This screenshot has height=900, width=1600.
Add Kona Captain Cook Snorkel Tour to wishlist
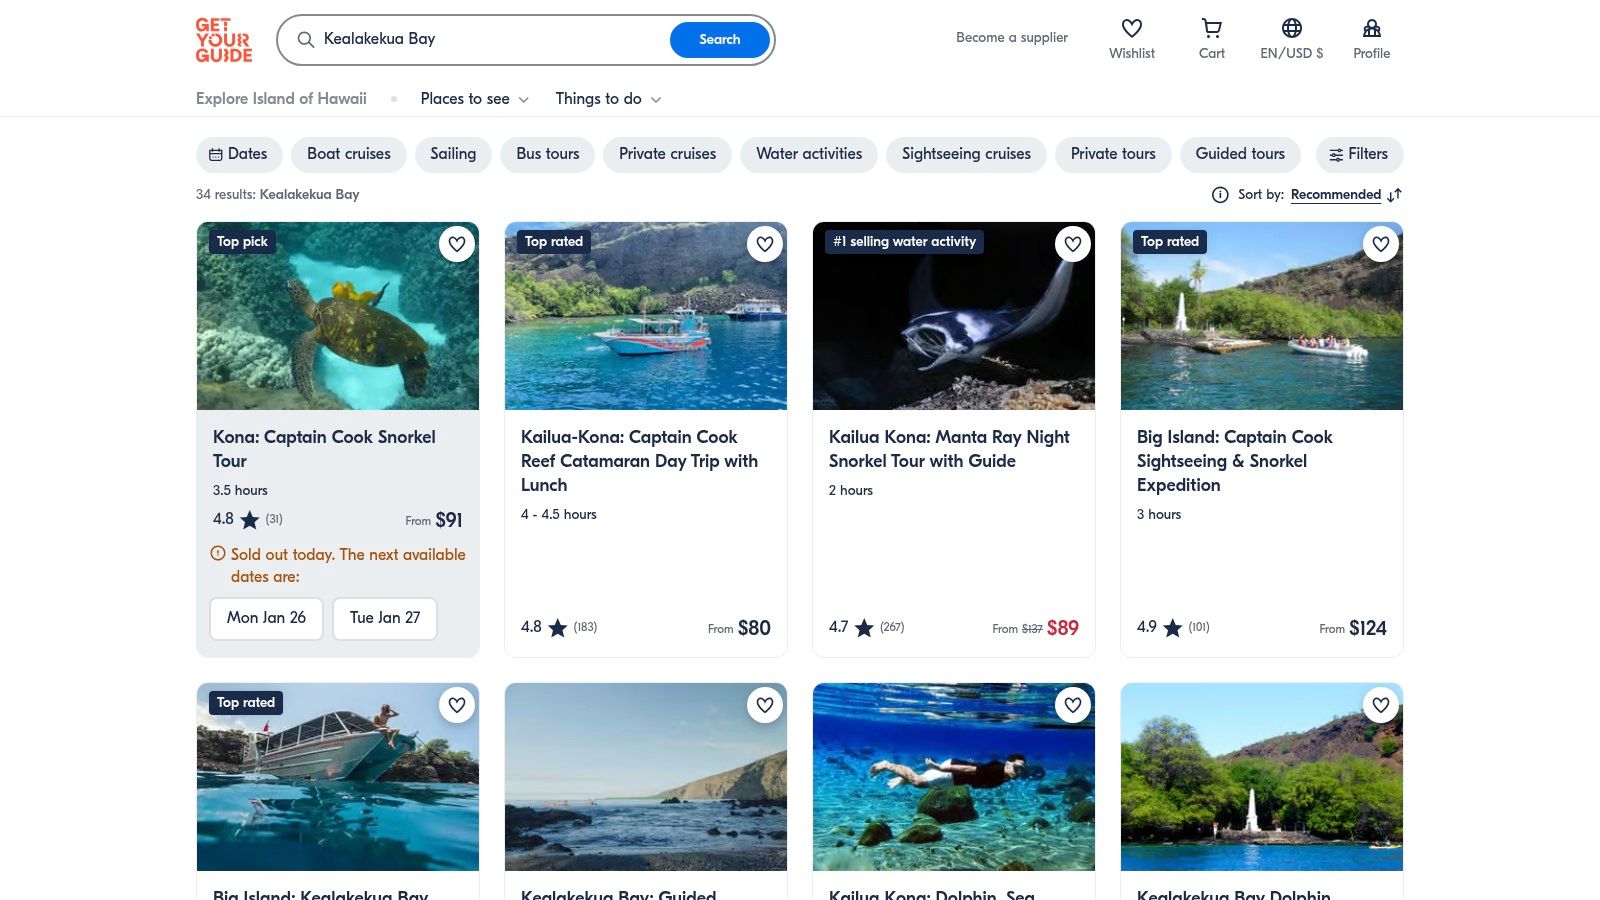tap(457, 244)
